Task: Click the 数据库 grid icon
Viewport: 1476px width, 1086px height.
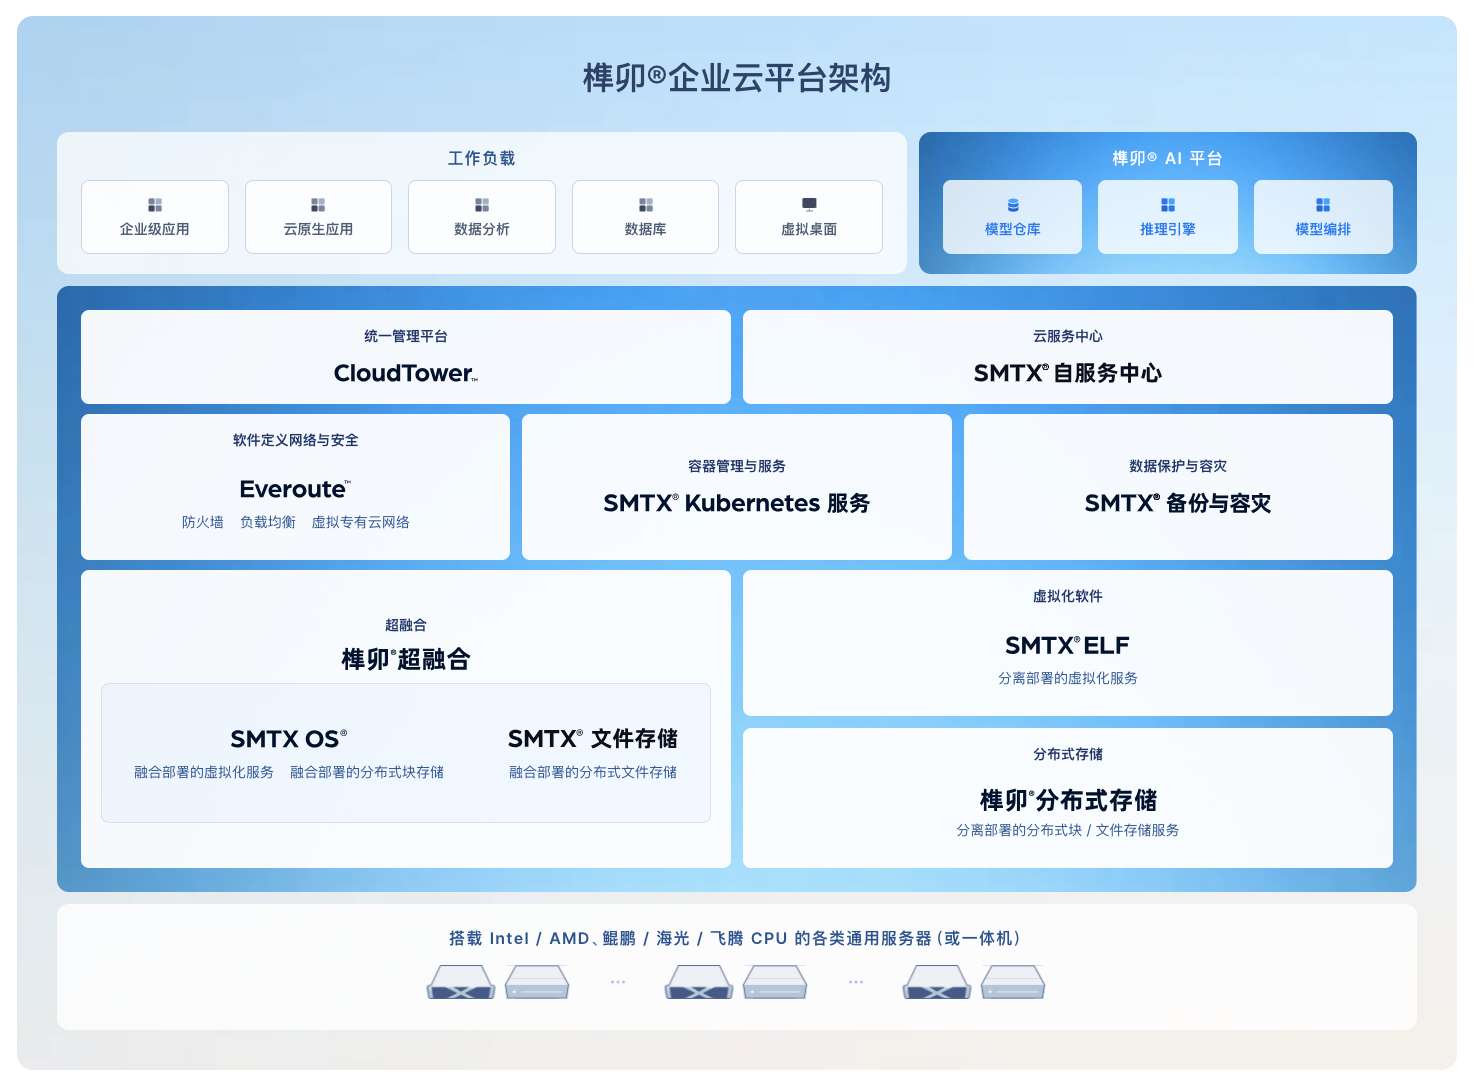Action: (646, 205)
